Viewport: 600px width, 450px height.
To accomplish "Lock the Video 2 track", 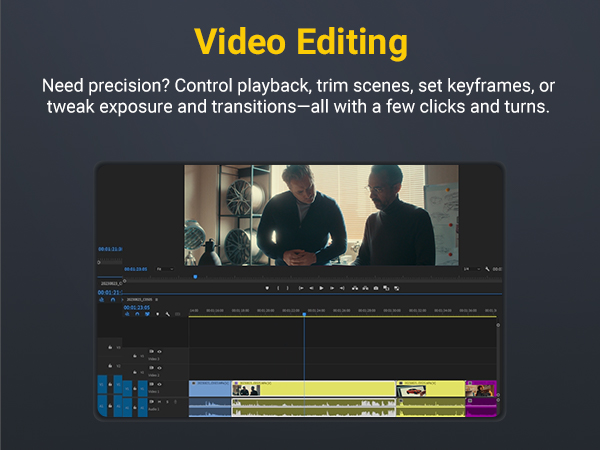I will [135, 372].
